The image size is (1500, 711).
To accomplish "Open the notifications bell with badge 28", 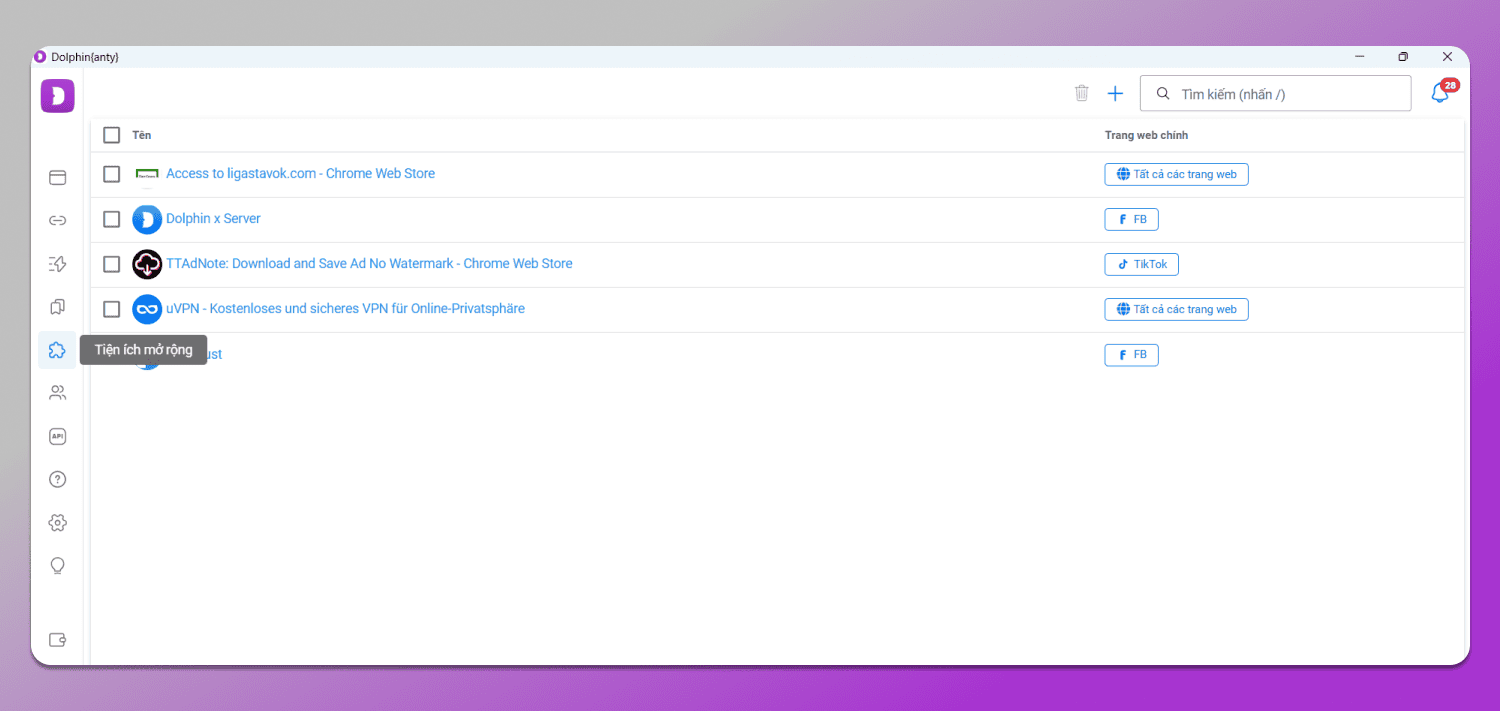I will [x=1441, y=92].
